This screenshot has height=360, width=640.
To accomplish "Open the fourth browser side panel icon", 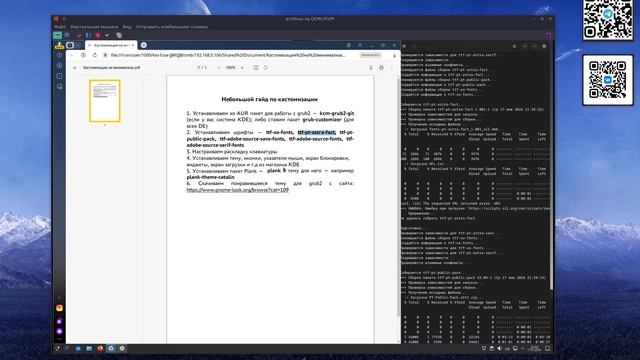I will coord(60,87).
